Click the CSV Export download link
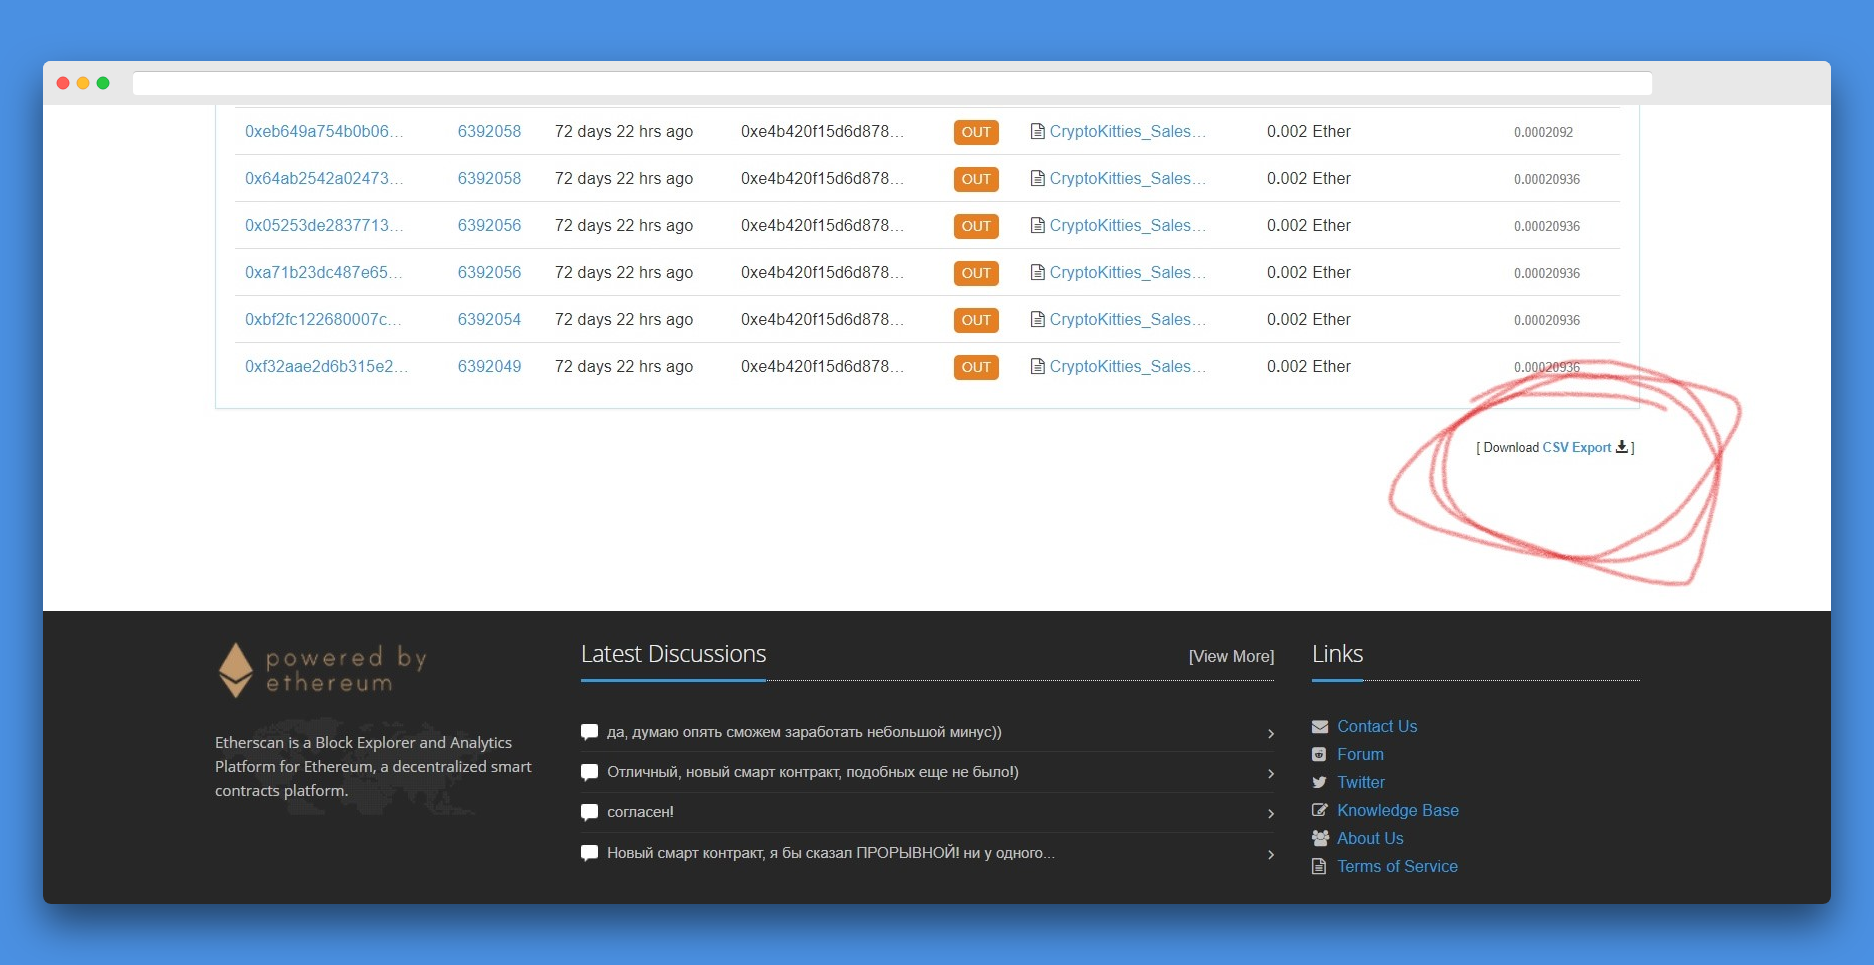This screenshot has width=1874, height=965. point(1577,447)
